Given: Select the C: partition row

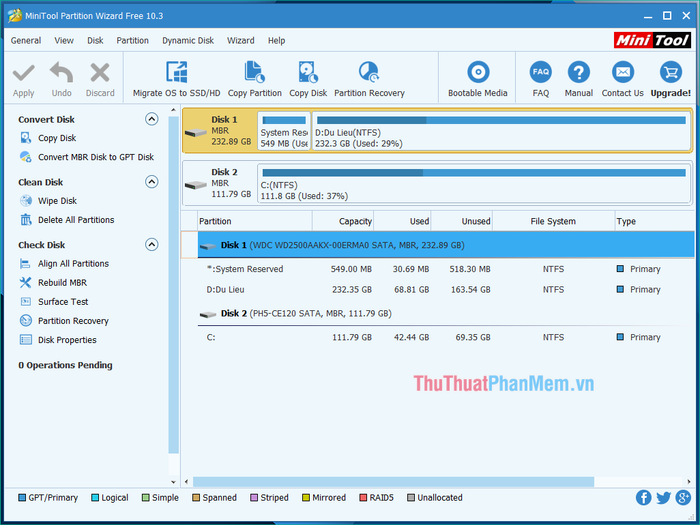Looking at the screenshot, I should pyautogui.click(x=445, y=338).
